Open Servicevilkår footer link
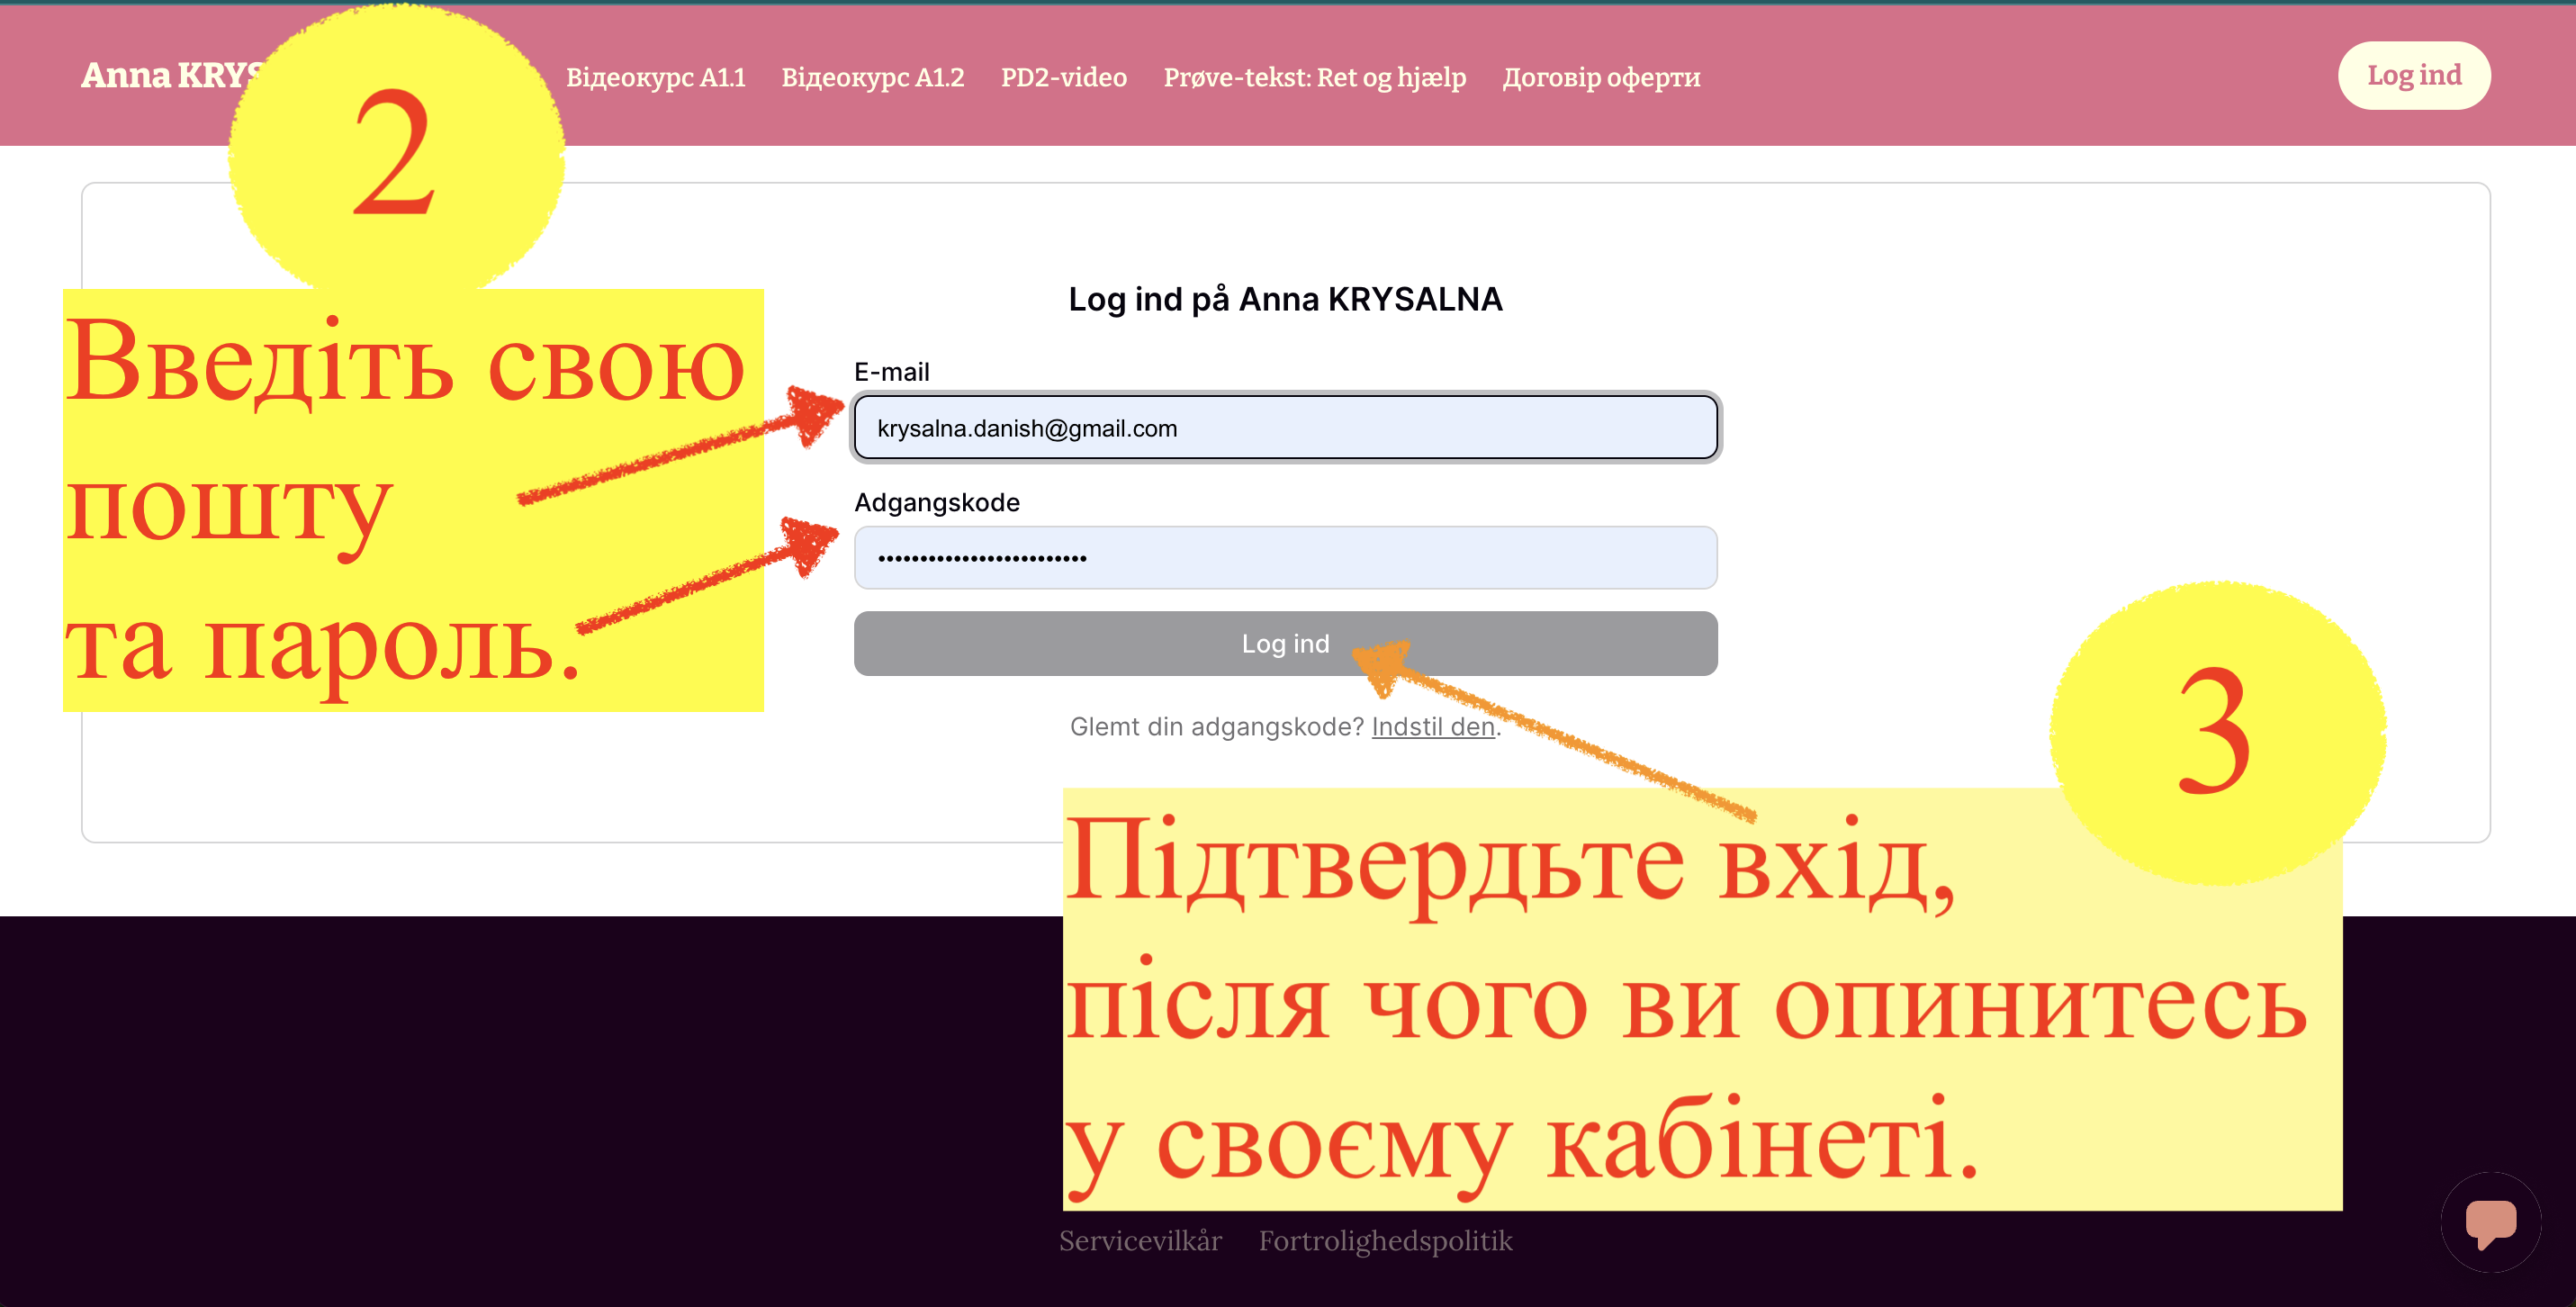Viewport: 2576px width, 1307px height. pos(1140,1241)
